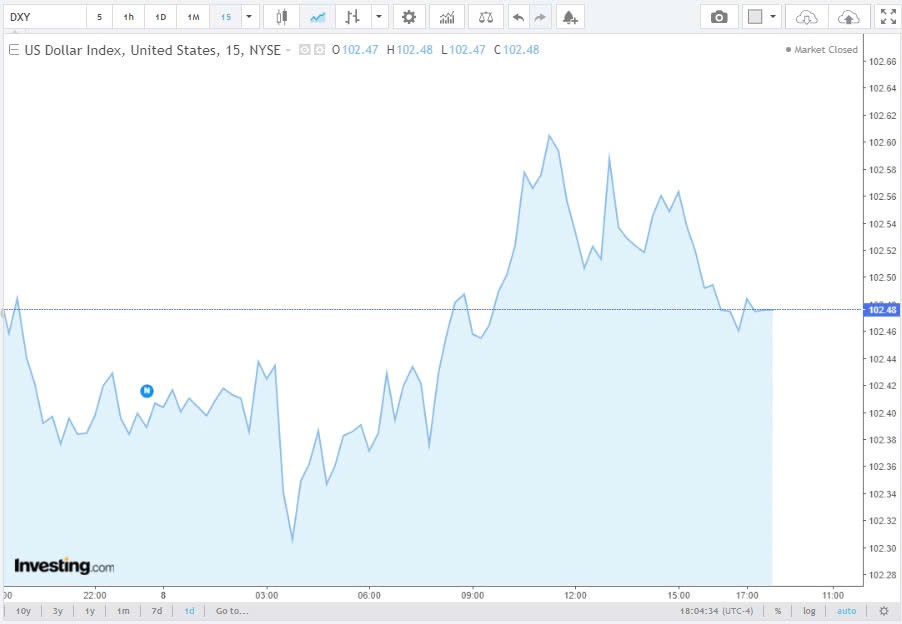This screenshot has width=902, height=624.
Task: Save chart layout via cloud upload icon
Action: coord(851,16)
